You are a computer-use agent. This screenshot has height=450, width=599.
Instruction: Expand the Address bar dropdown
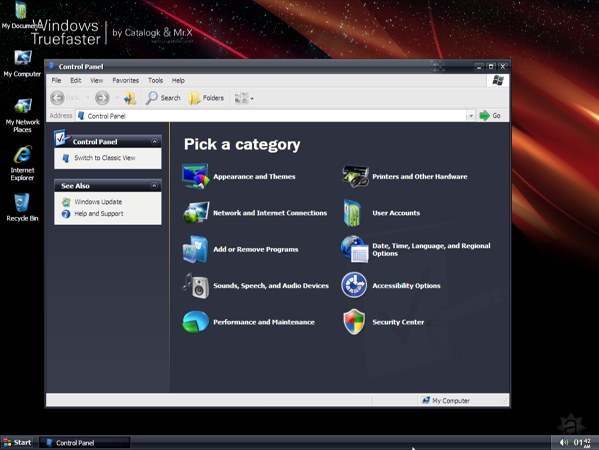click(x=471, y=116)
